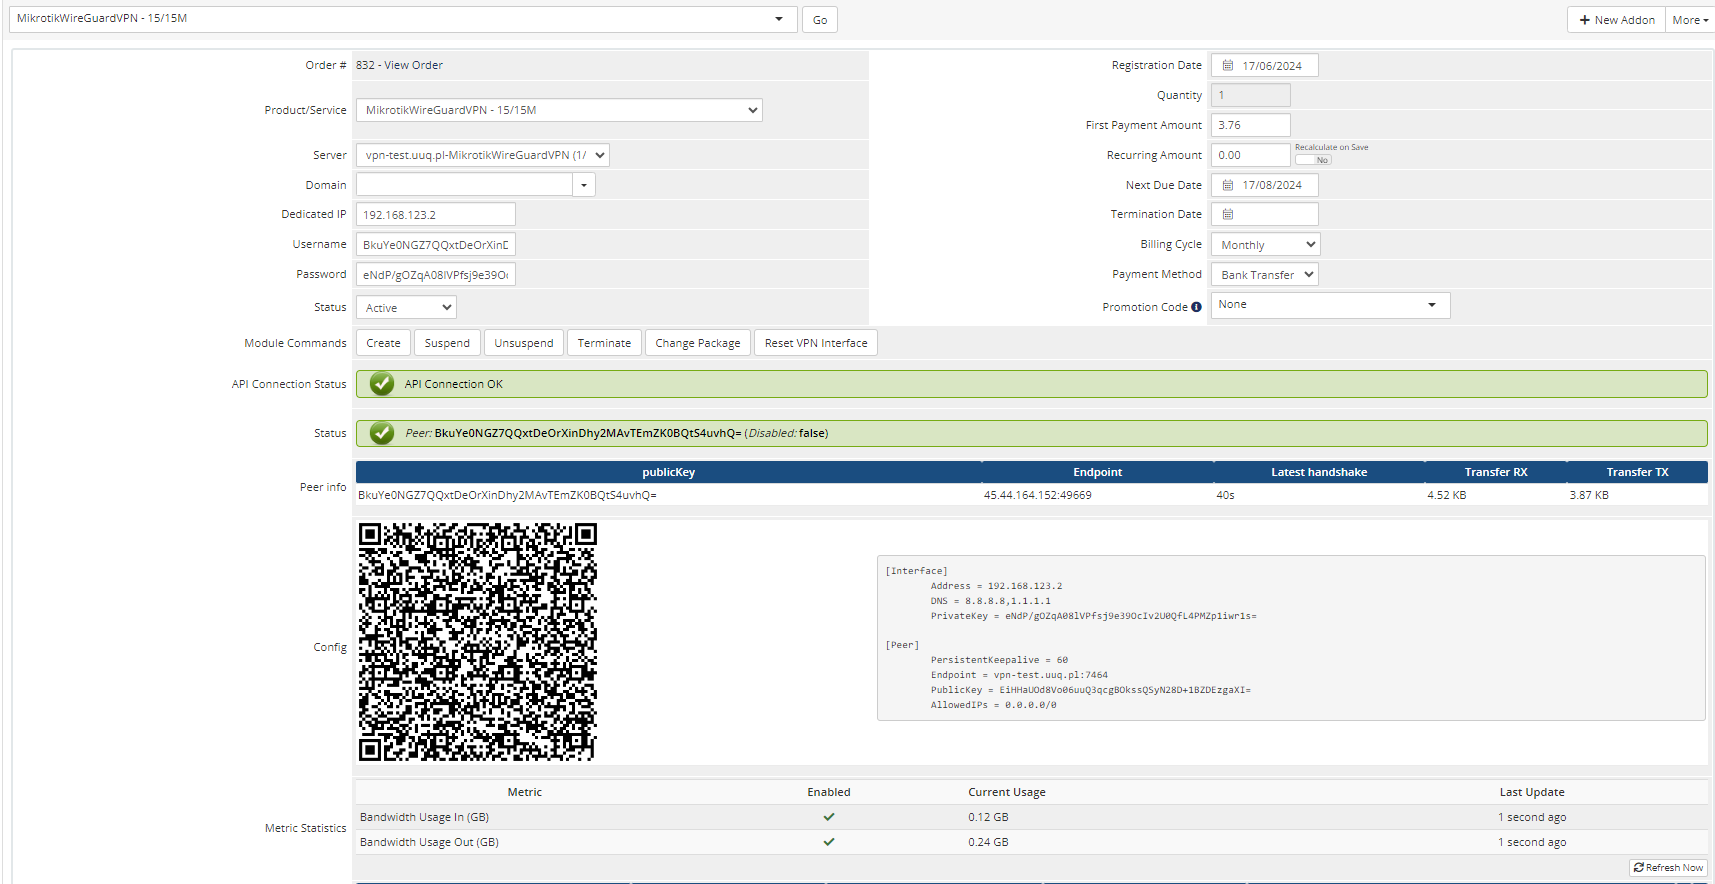Click the Bandwidth Usage Out (GB) row
1715x884 pixels.
(1031, 842)
